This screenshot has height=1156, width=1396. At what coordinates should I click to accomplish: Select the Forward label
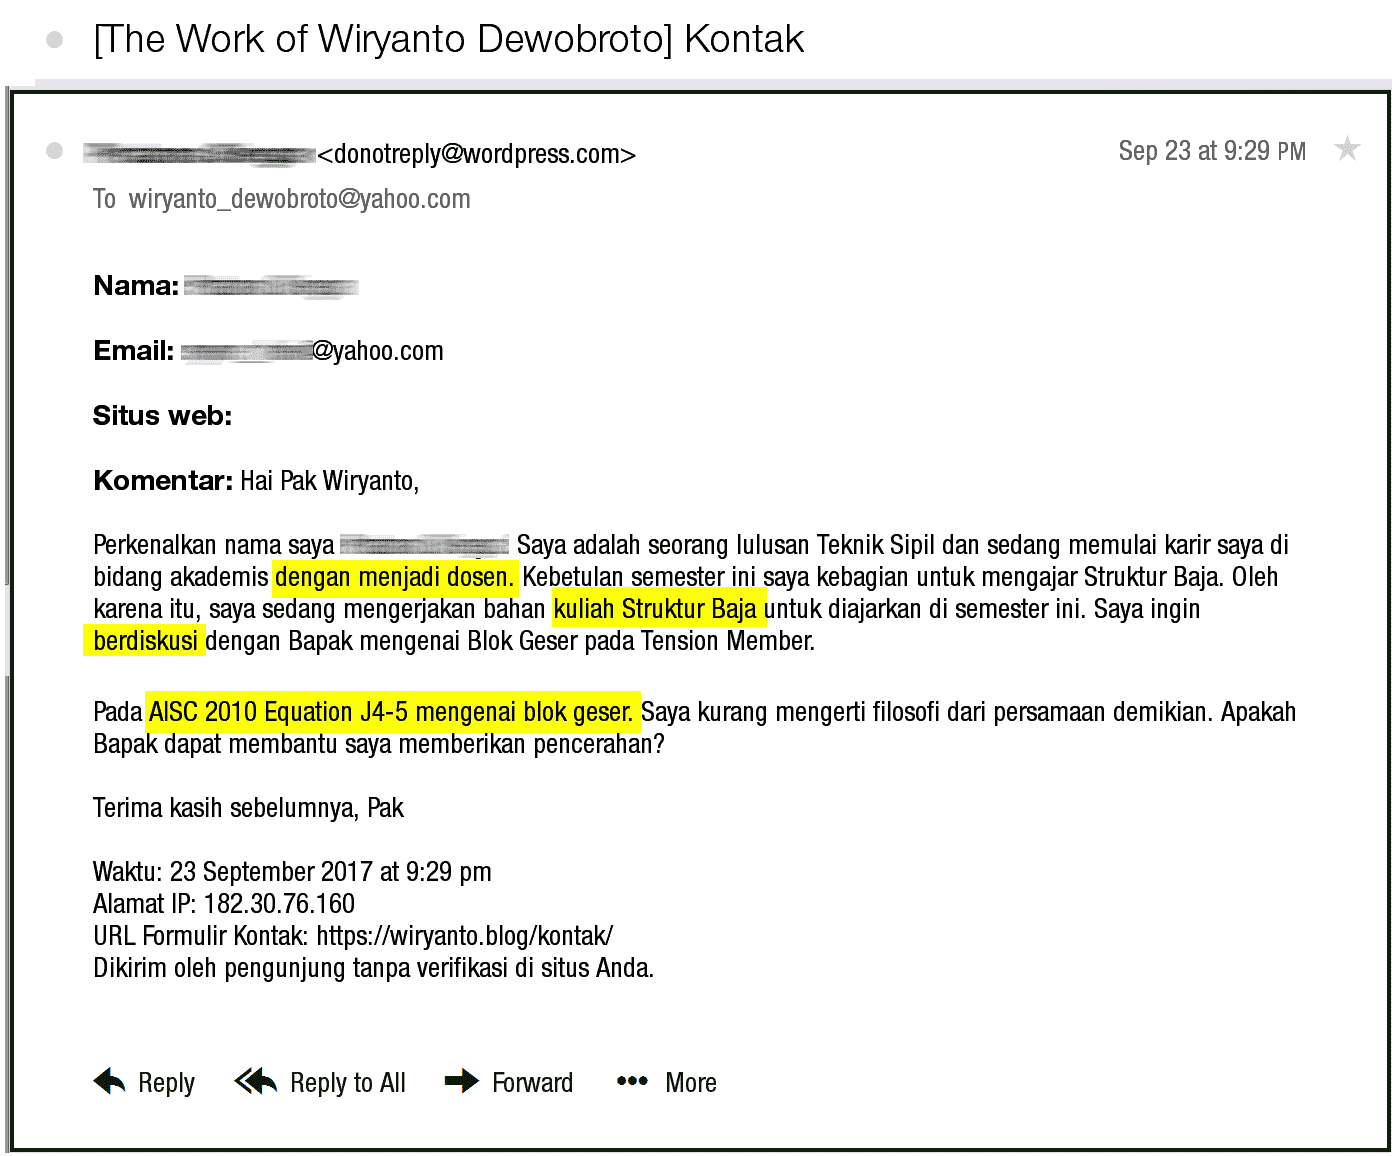point(532,1083)
